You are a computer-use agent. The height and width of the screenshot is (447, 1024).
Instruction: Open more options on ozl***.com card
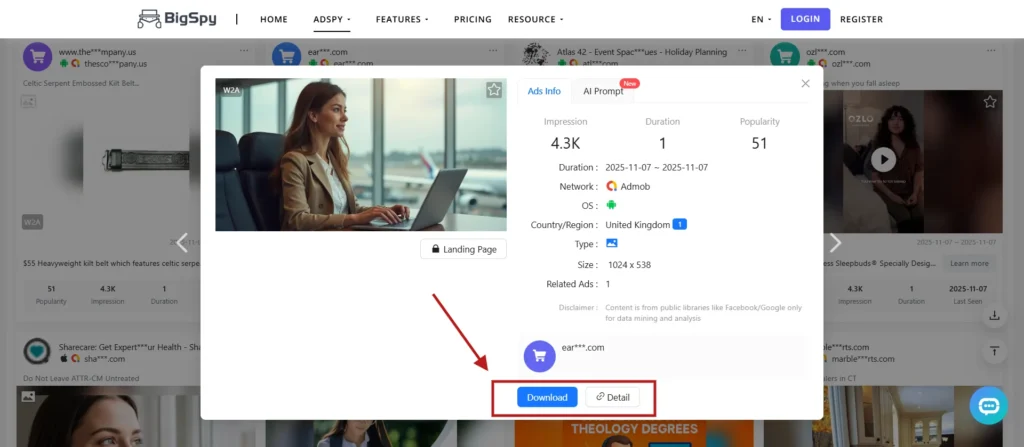(x=992, y=50)
